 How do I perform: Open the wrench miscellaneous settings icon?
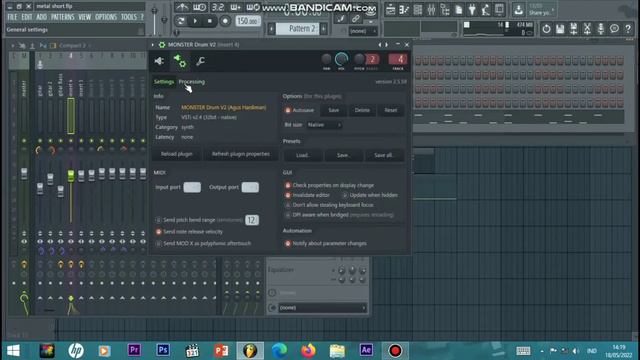tap(200, 61)
